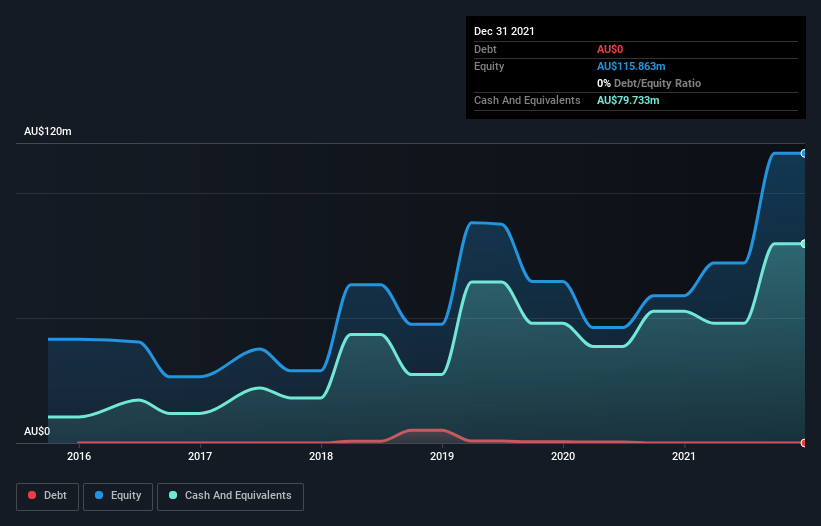Toggle the Cash And Equivalents legend button
The height and width of the screenshot is (526, 821).
pos(230,496)
